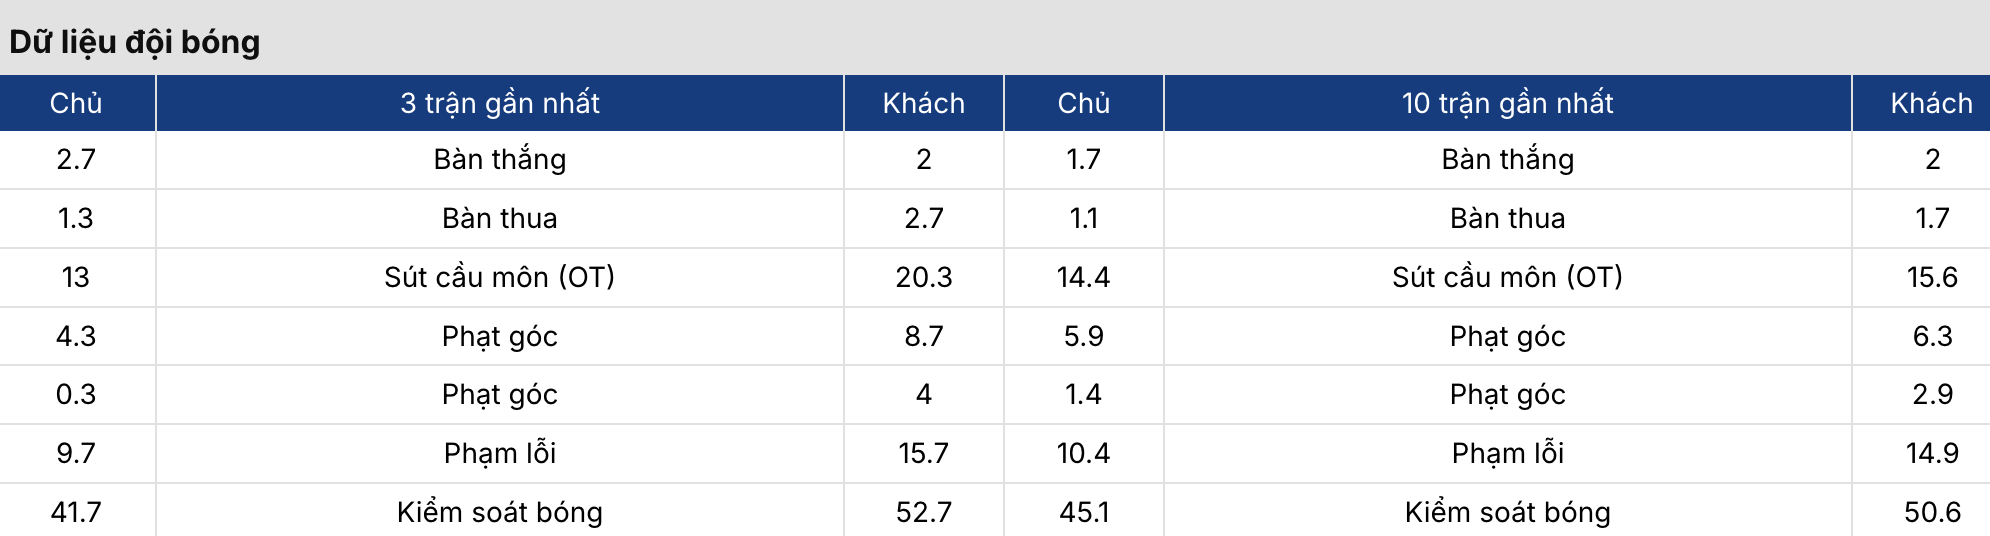Select the "10 trận gần nhất" column header
The image size is (1990, 536).
[1508, 103]
